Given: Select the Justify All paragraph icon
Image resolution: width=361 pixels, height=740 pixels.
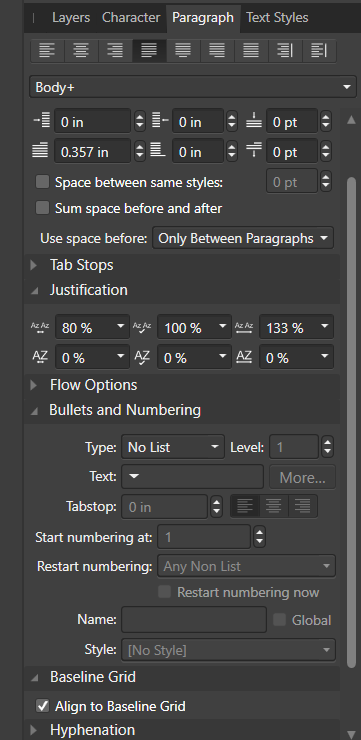Looking at the screenshot, I should click(251, 50).
